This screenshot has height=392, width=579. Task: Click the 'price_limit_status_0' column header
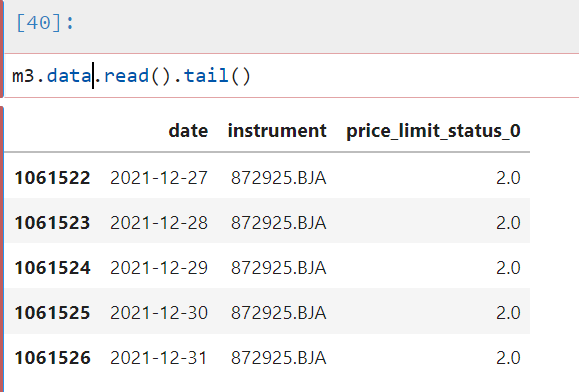click(x=433, y=131)
